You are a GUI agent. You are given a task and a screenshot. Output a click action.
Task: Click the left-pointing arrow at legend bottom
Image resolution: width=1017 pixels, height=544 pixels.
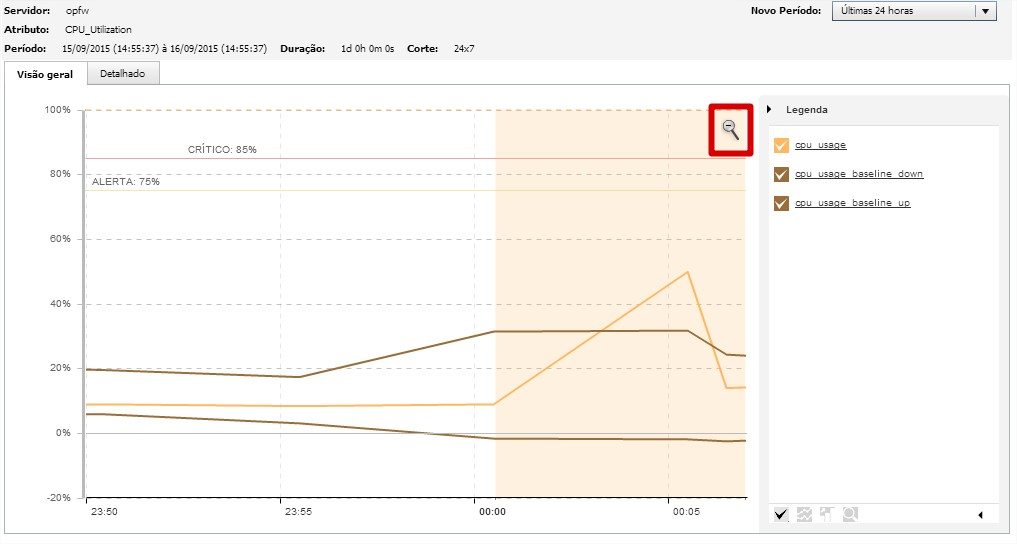click(980, 515)
